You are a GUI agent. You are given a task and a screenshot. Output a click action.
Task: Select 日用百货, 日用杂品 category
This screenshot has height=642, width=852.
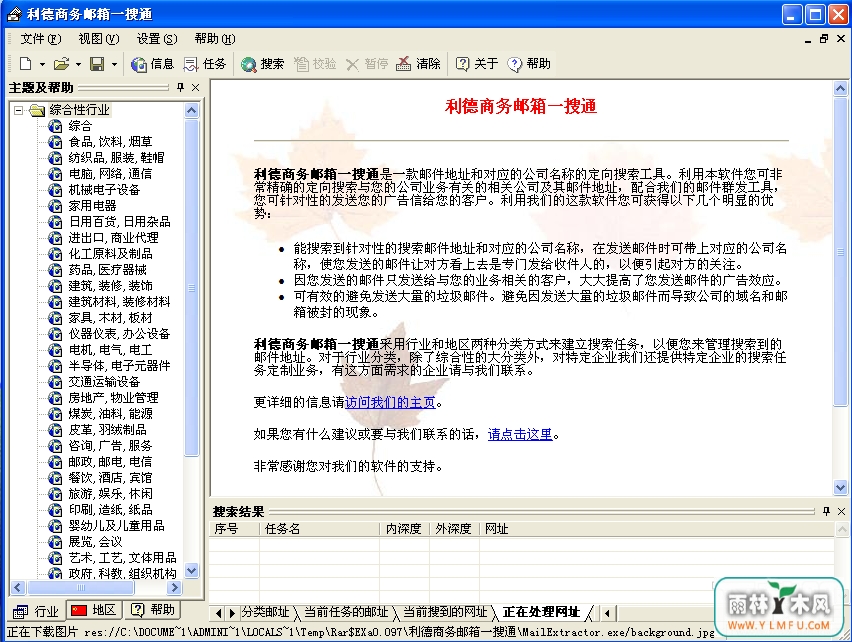click(120, 222)
